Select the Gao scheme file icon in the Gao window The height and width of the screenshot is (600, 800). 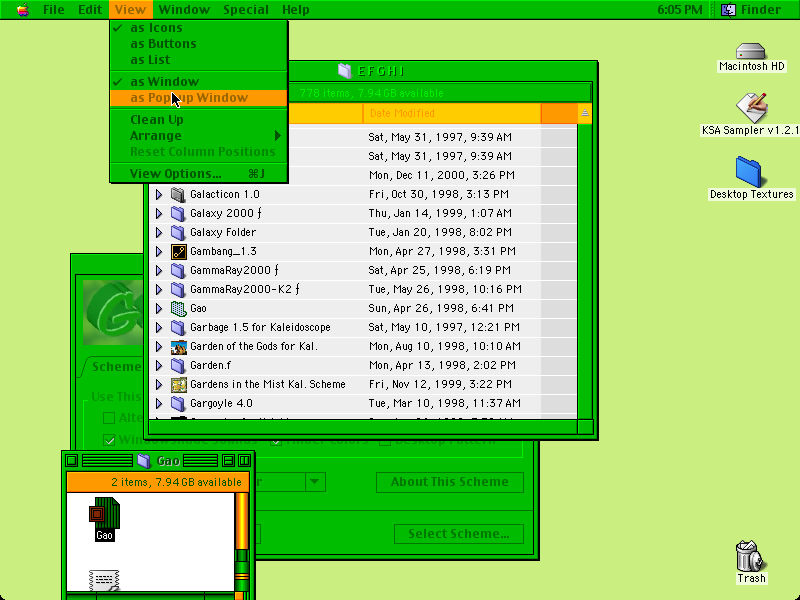pos(104,512)
